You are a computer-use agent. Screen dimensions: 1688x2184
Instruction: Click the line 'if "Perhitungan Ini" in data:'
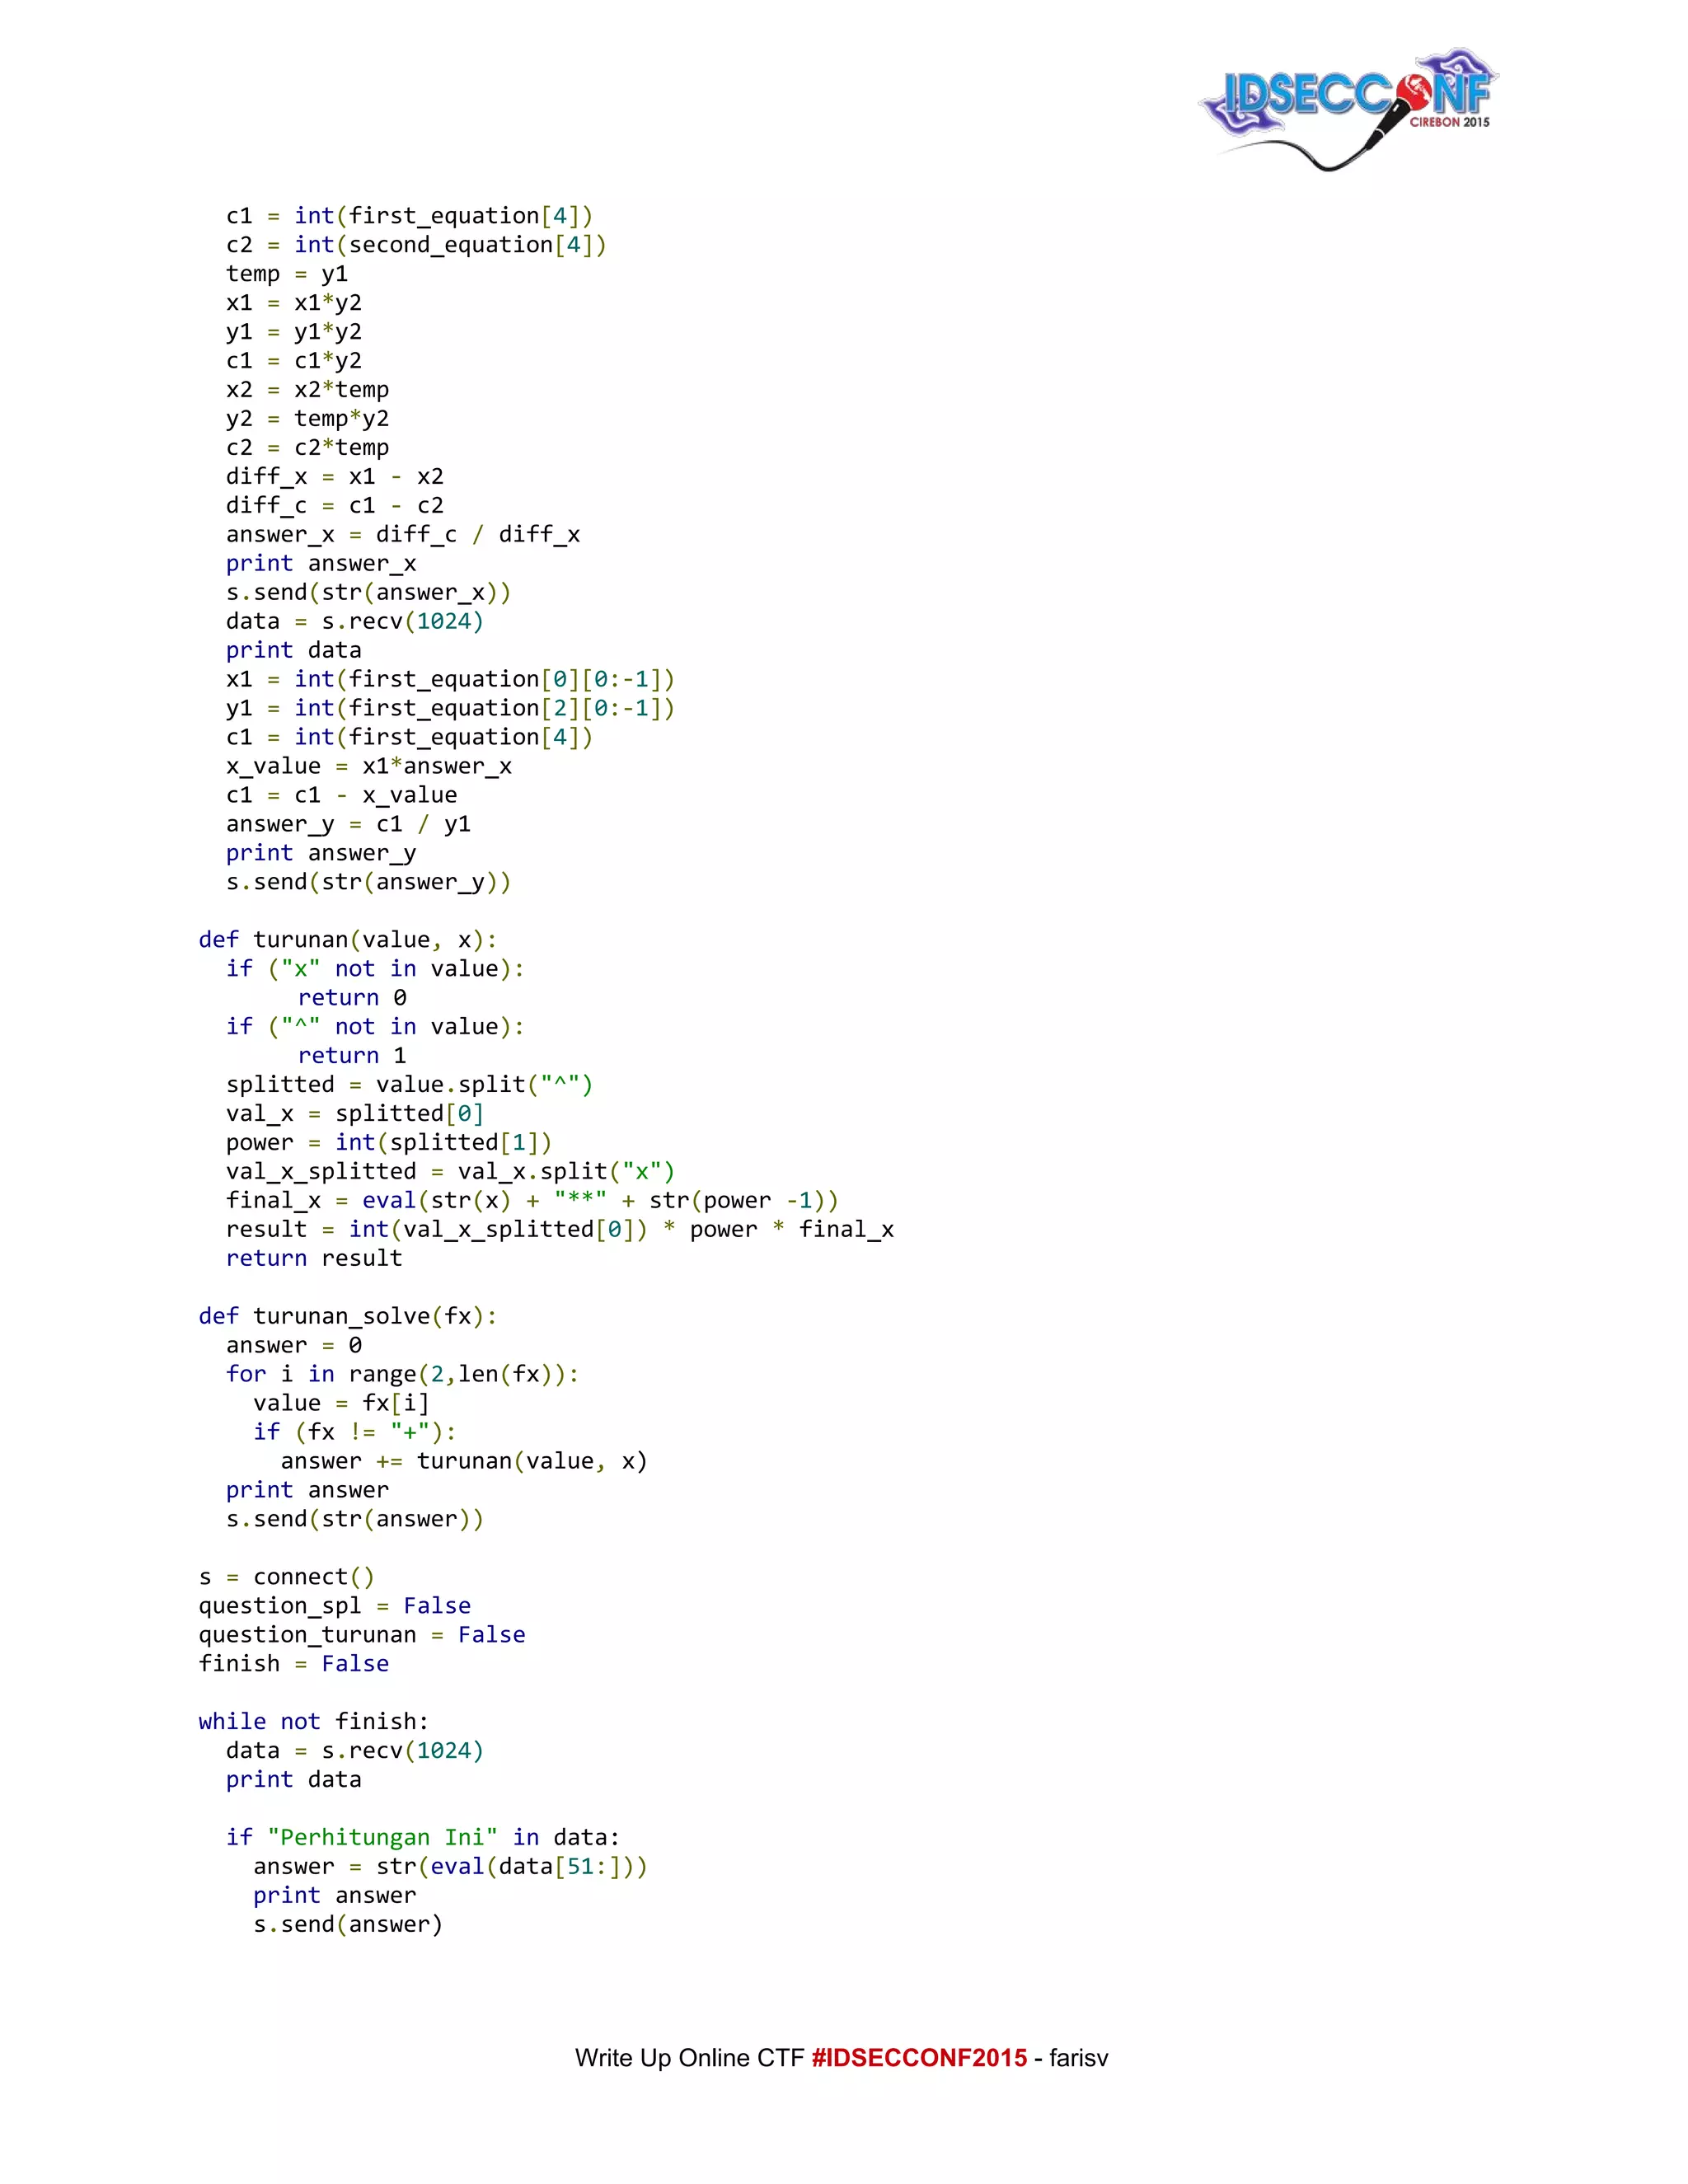click(x=423, y=1839)
